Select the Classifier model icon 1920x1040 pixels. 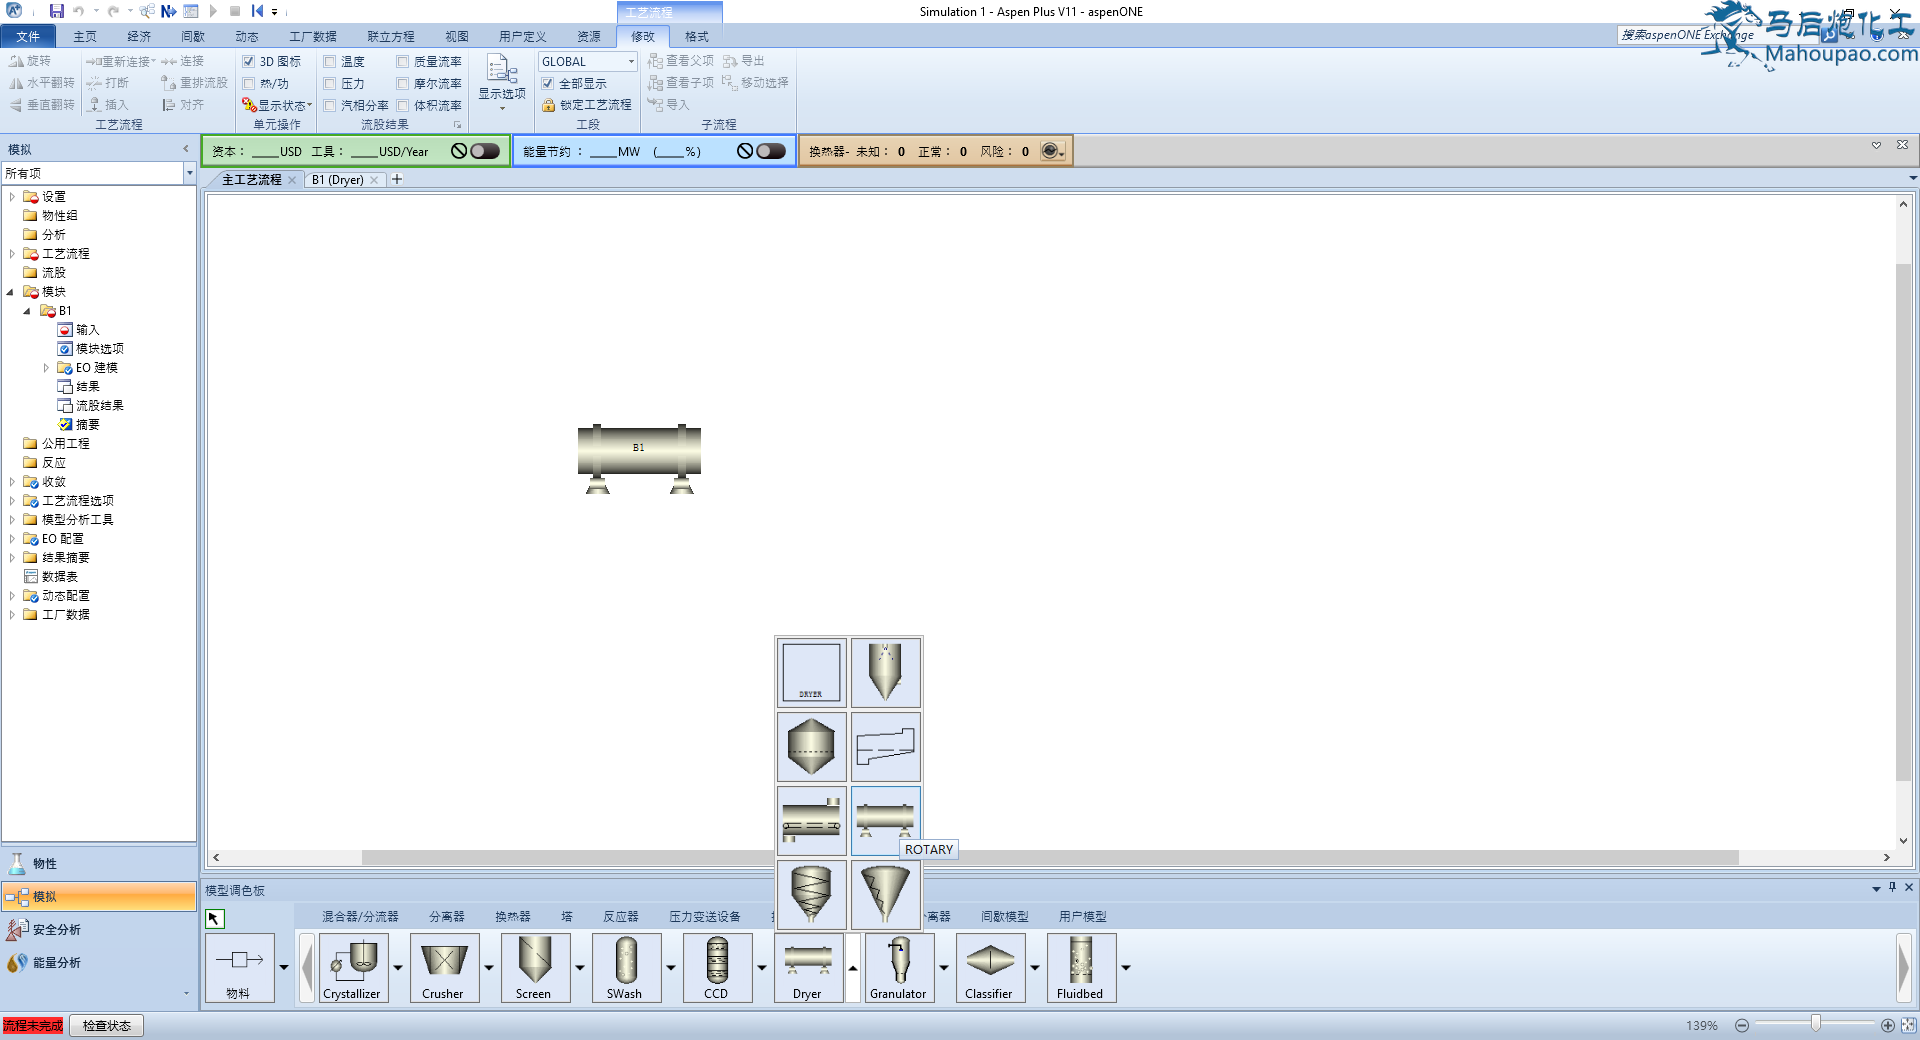989,967
